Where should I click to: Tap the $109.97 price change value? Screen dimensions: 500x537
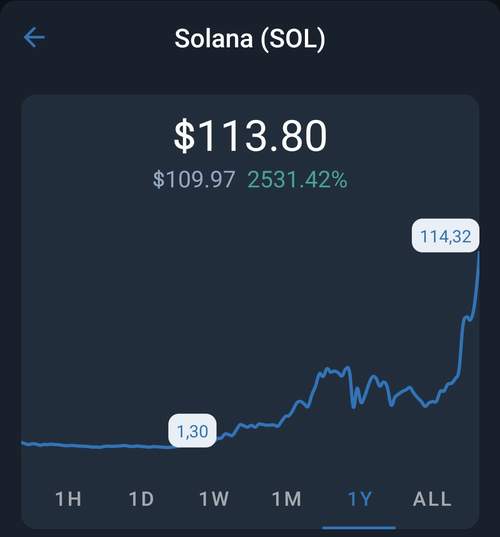click(x=194, y=179)
